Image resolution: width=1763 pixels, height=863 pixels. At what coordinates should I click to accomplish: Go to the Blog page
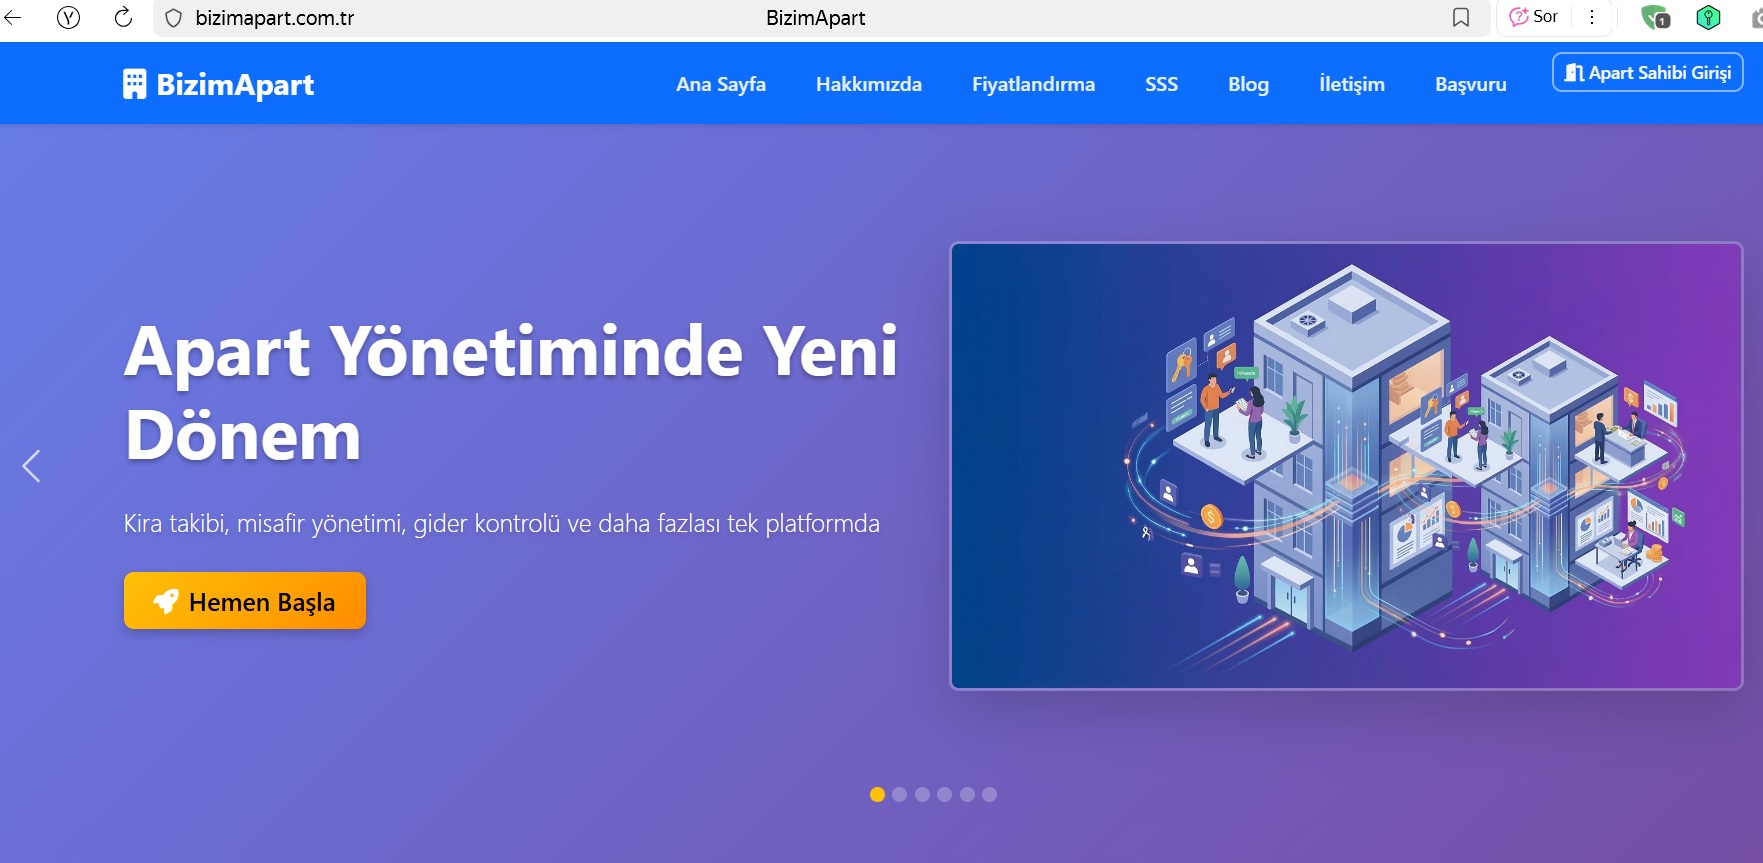click(1248, 84)
